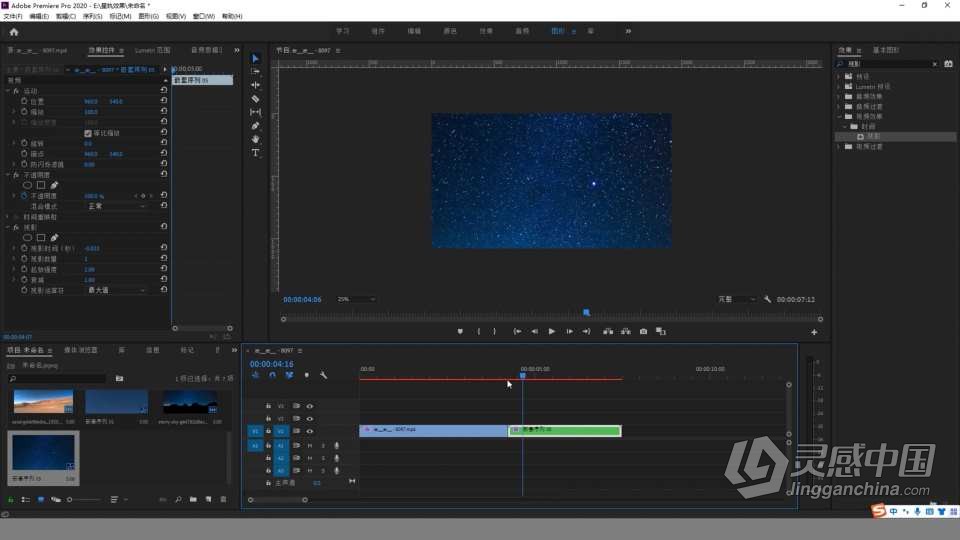Select the Hand tool
The image size is (960, 540).
click(x=255, y=139)
